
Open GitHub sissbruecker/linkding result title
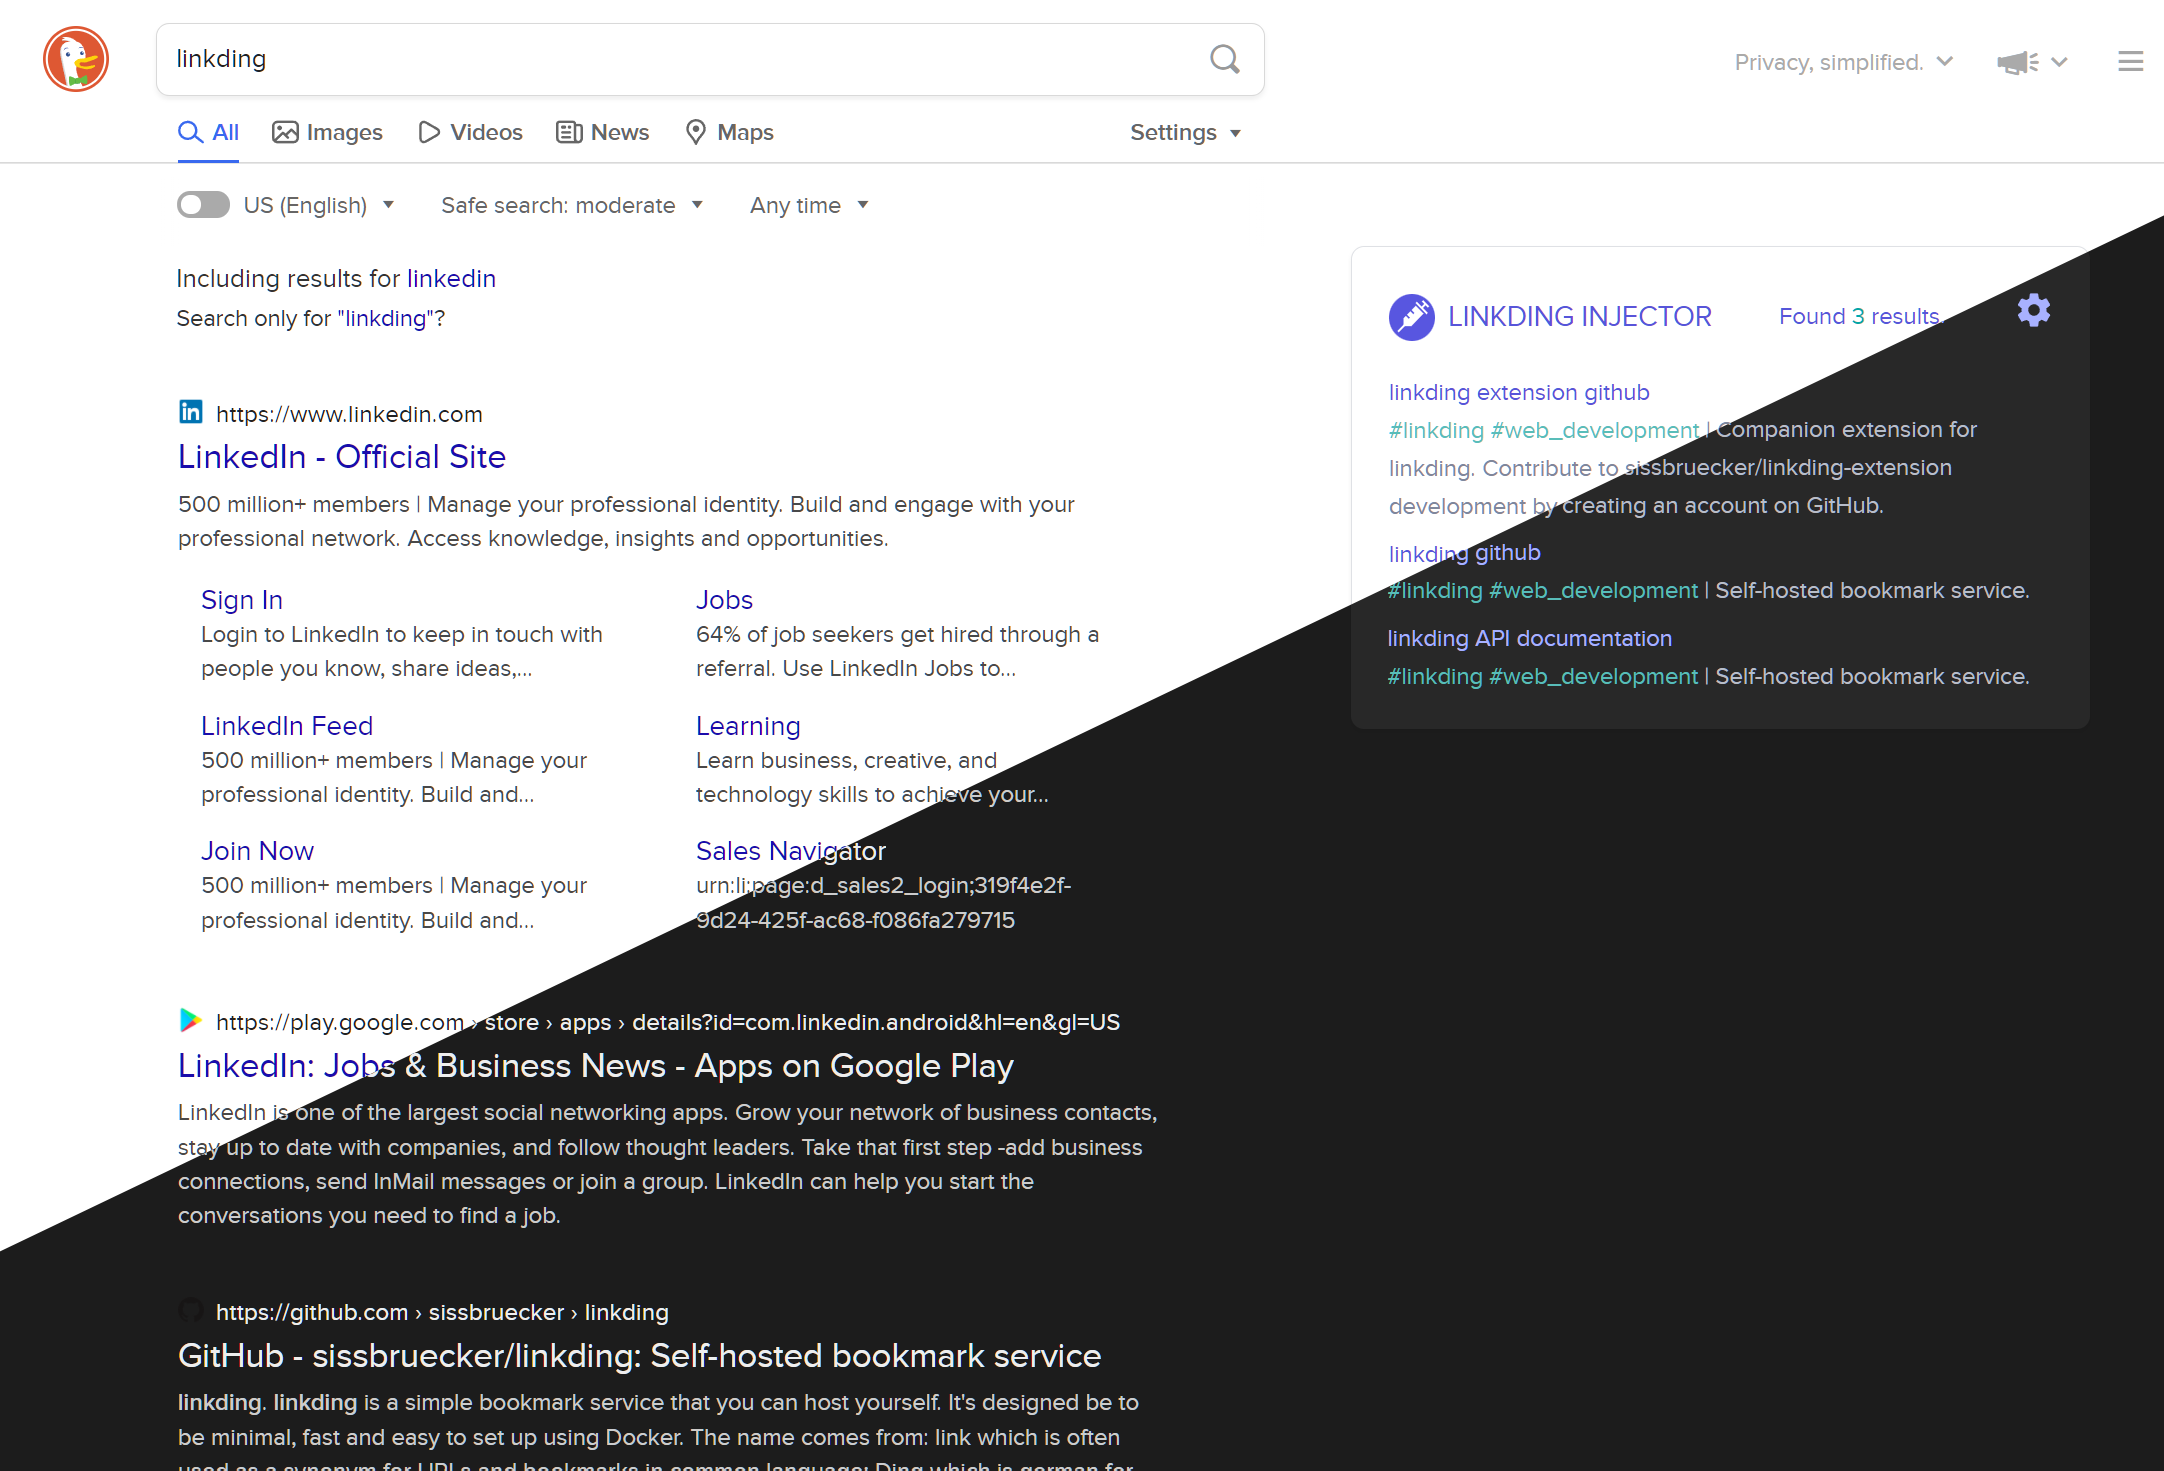(x=639, y=1356)
